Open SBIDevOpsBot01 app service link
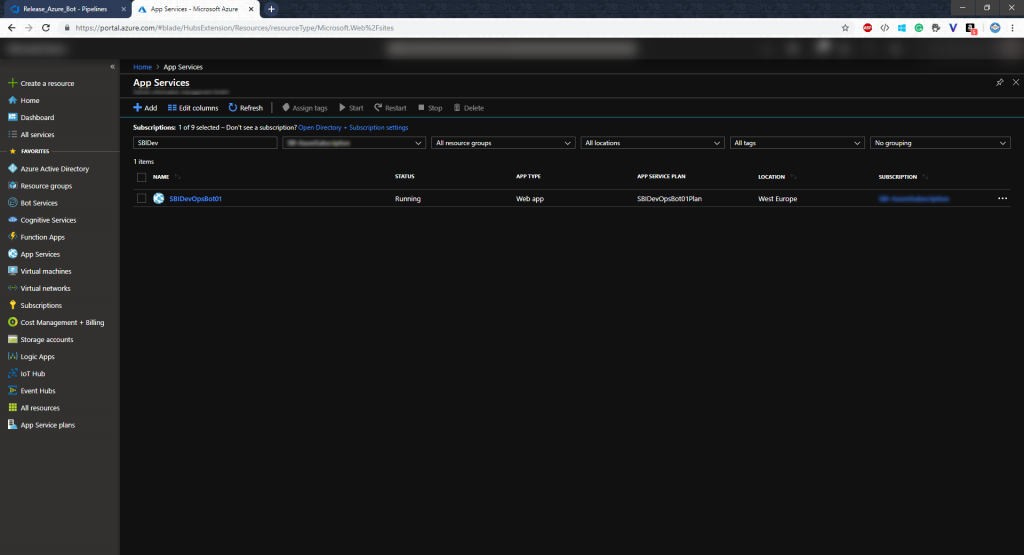1024x555 pixels. tap(195, 198)
